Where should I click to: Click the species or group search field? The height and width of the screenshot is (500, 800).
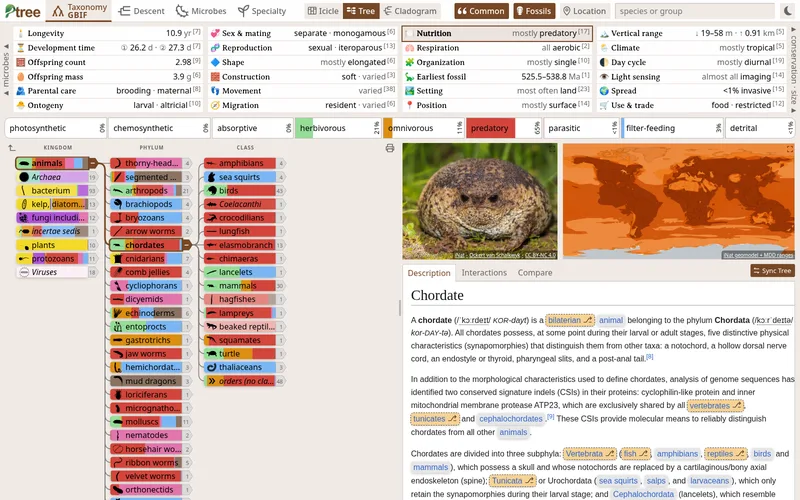[x=694, y=11]
